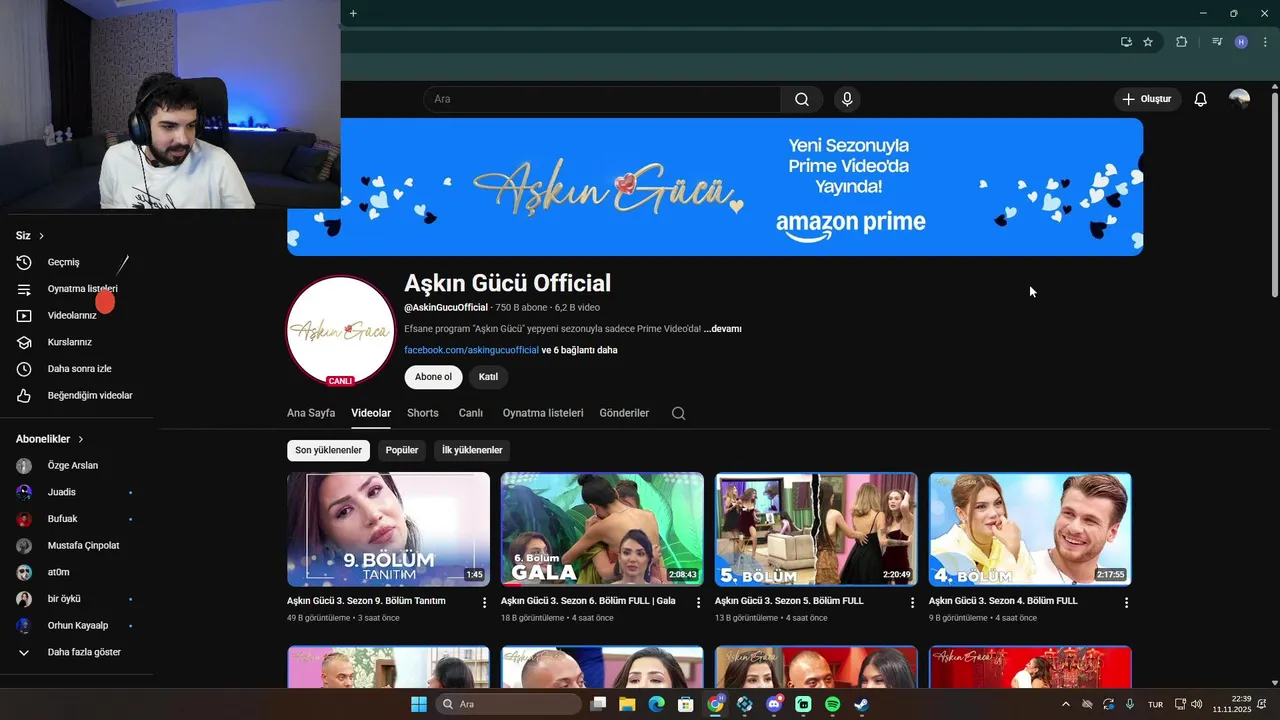Click the YouTube search input field
1280x720 pixels.
(602, 99)
